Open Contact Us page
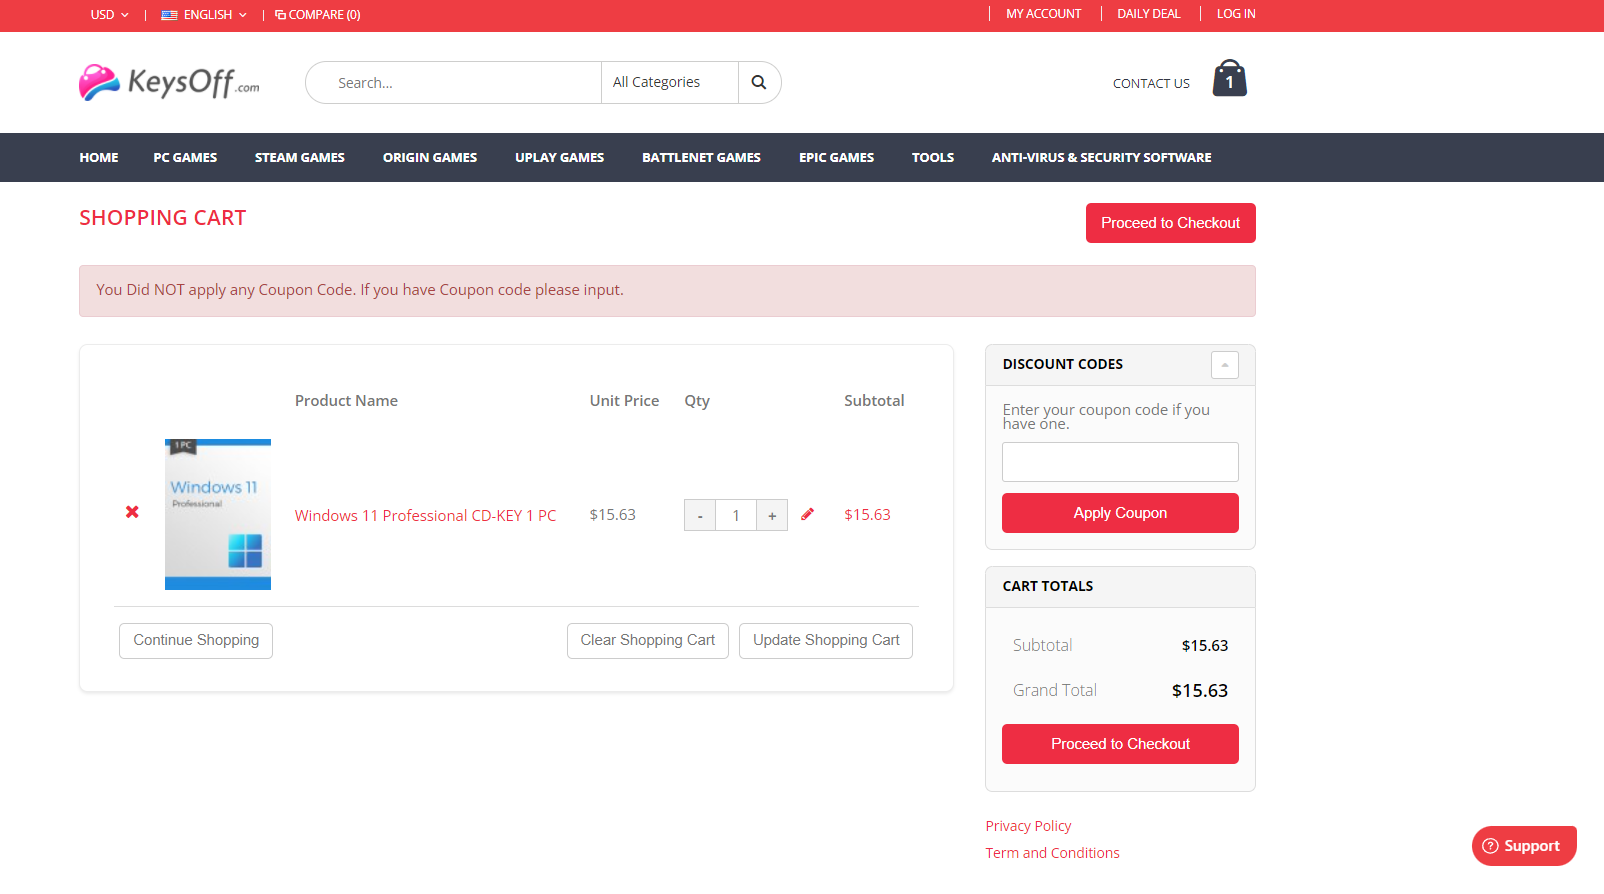The image size is (1604, 894). (x=1151, y=84)
